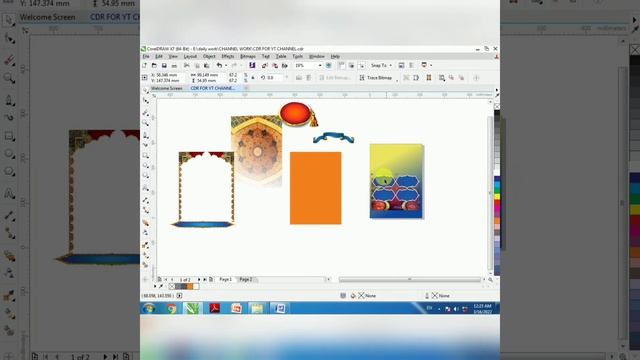Open the zoom level dropdown
Image resolution: width=640 pixels, height=360 pixels.
(x=320, y=65)
